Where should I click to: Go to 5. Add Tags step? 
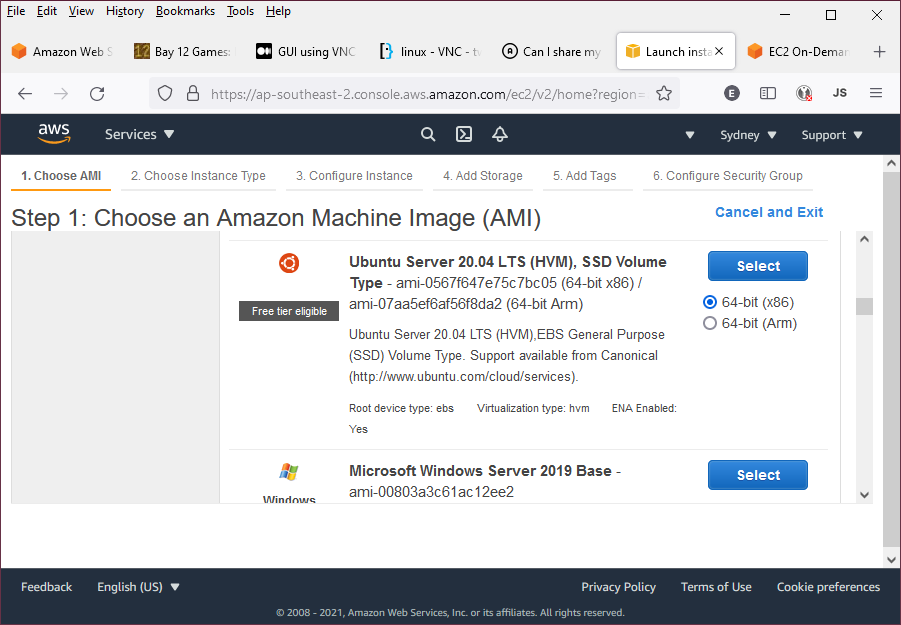click(585, 176)
